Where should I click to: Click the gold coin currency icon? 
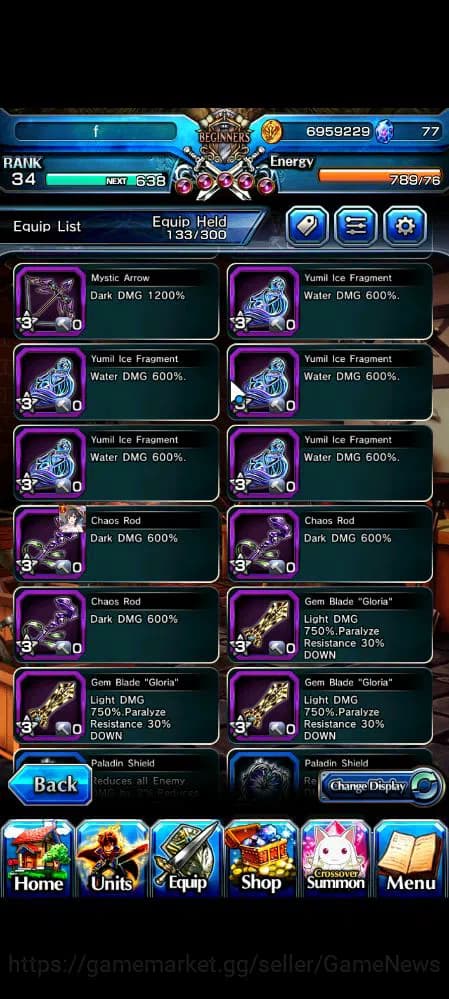point(271,132)
